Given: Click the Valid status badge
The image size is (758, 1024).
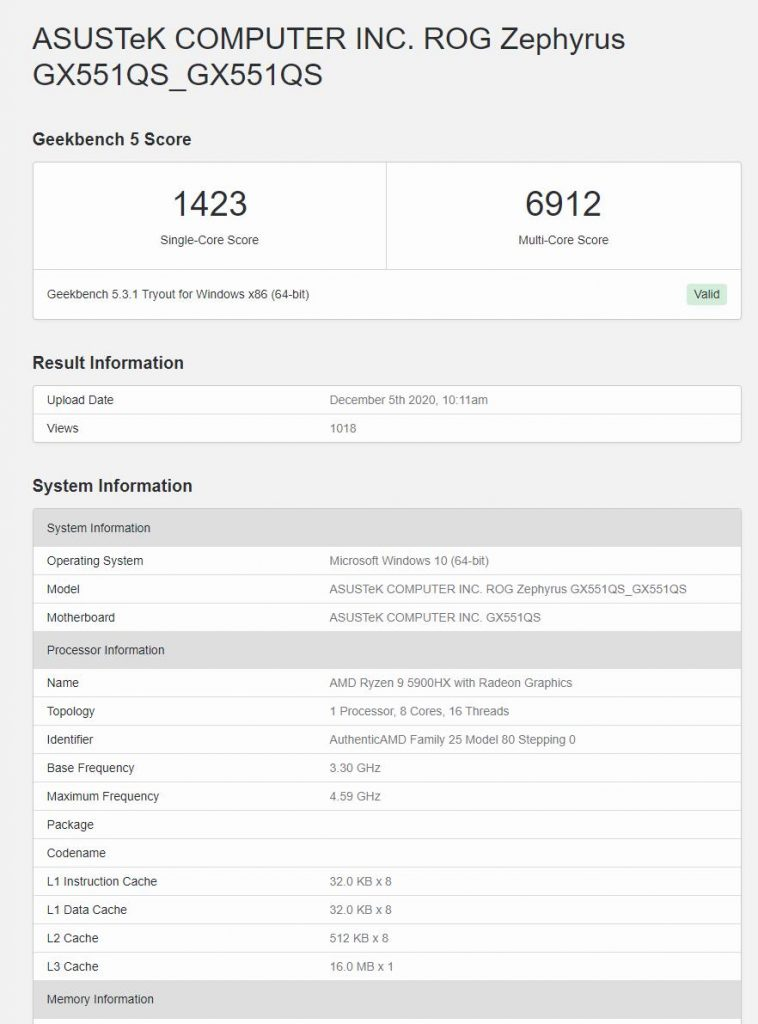Looking at the screenshot, I should coord(706,295).
